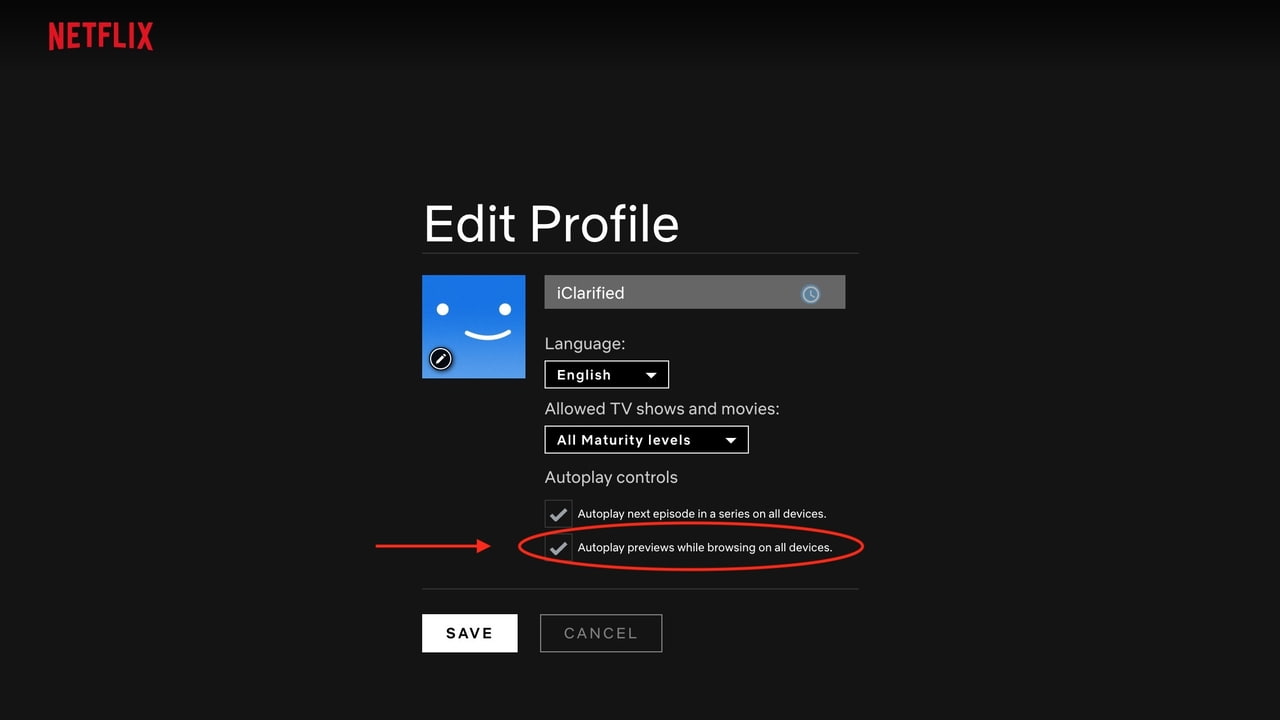The height and width of the screenshot is (720, 1280).
Task: Open the All Maturity levels dropdown
Action: point(646,440)
